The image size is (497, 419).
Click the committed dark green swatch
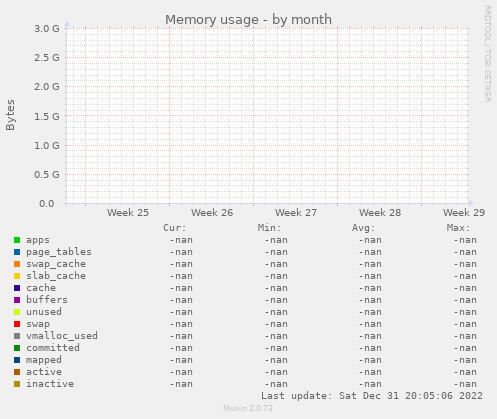(x=17, y=348)
